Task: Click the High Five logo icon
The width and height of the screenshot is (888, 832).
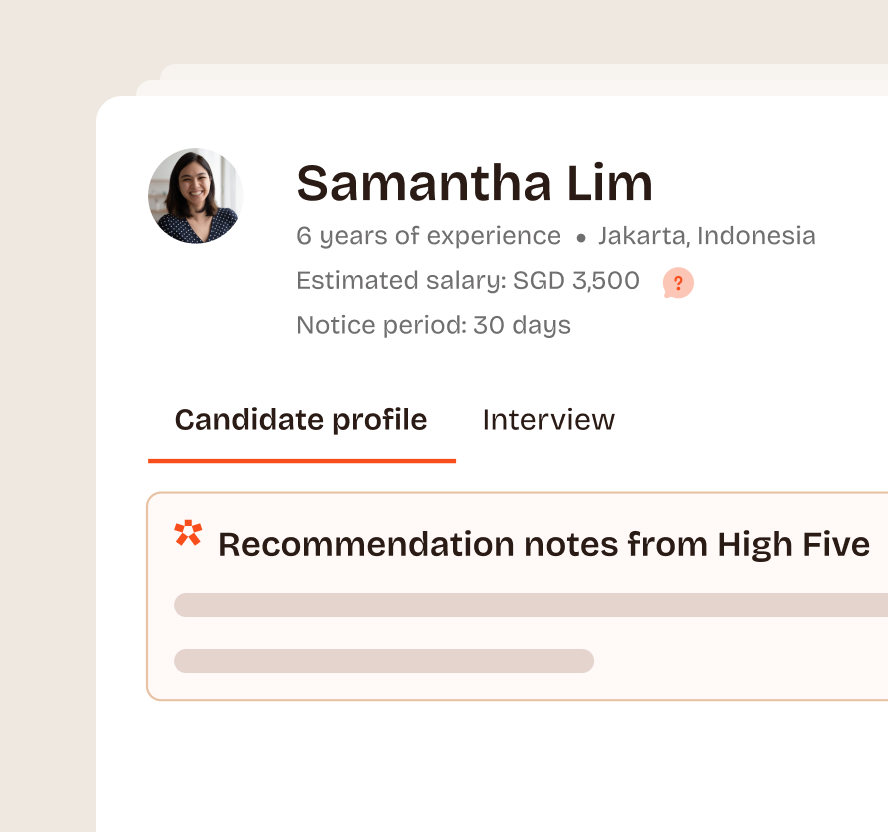Action: (188, 534)
